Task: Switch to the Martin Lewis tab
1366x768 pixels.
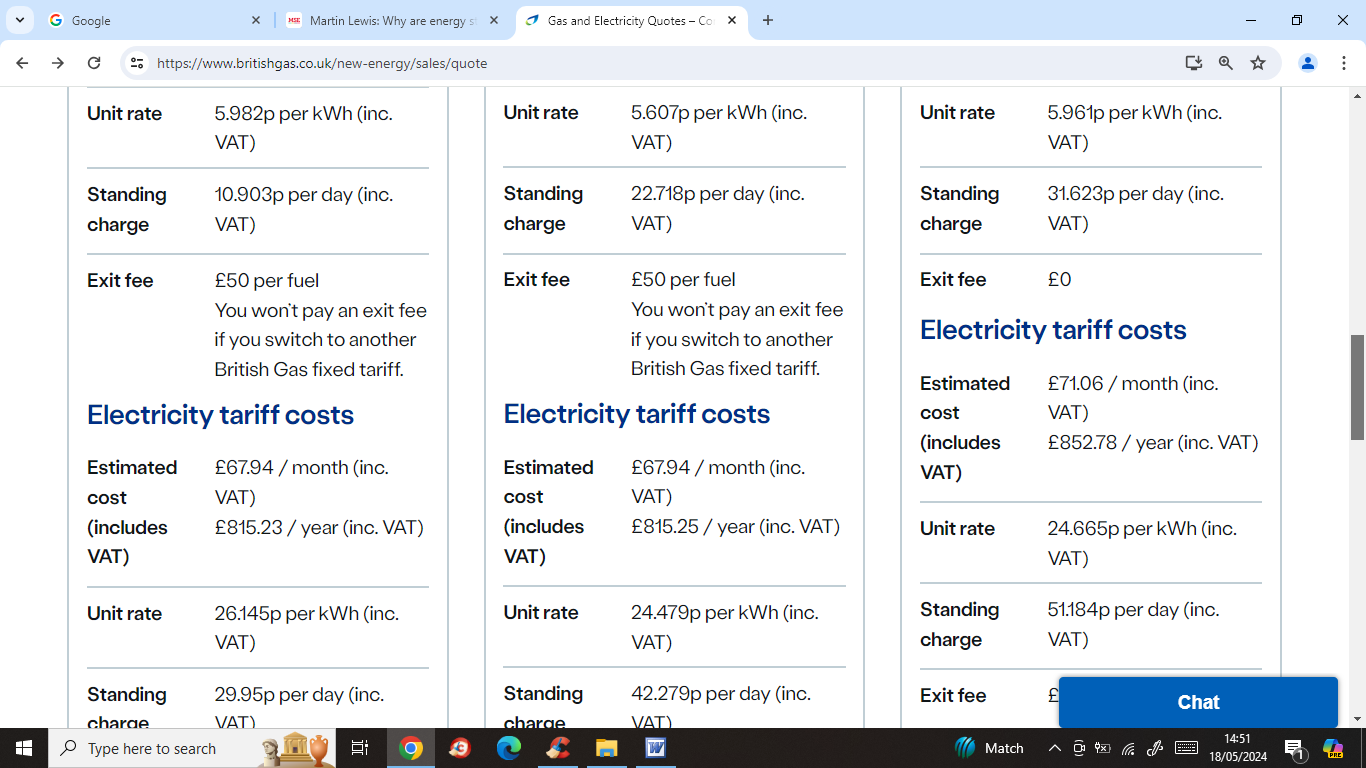Action: point(394,20)
